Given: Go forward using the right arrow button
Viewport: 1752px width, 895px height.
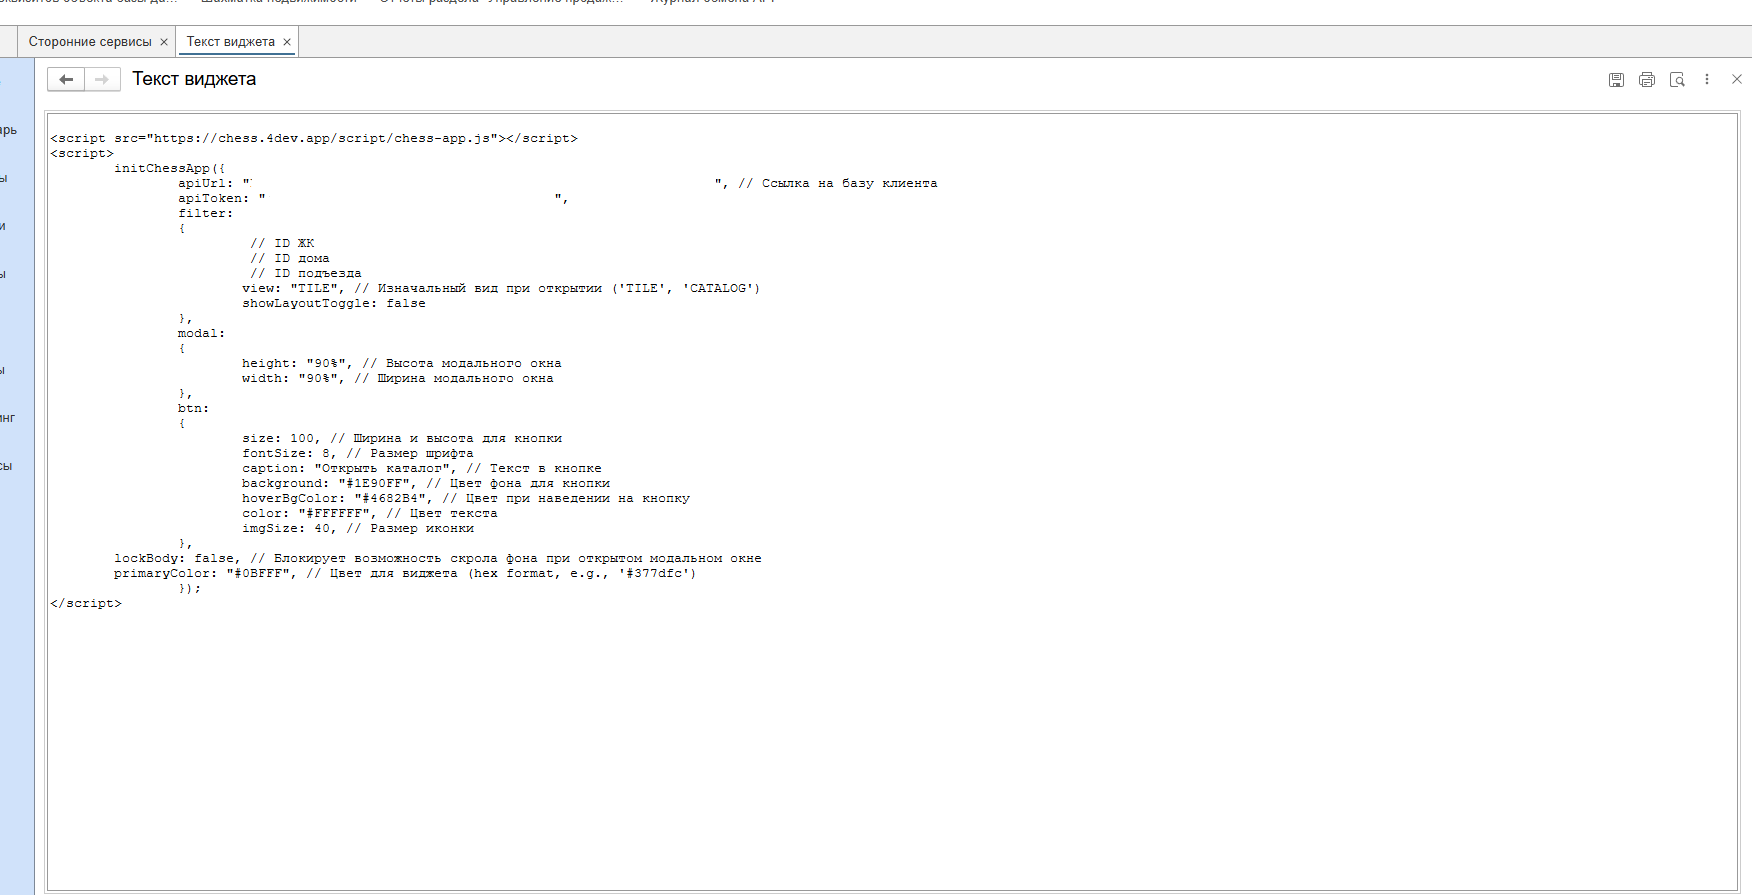Looking at the screenshot, I should pyautogui.click(x=102, y=80).
